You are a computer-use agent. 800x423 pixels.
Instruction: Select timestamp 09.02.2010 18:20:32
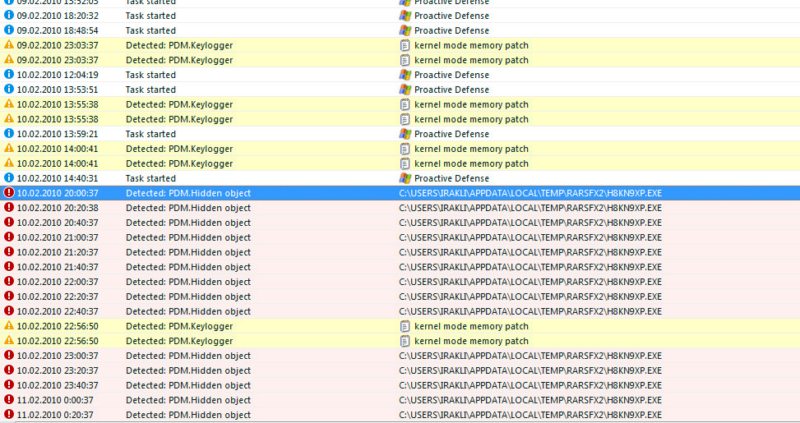(58, 16)
